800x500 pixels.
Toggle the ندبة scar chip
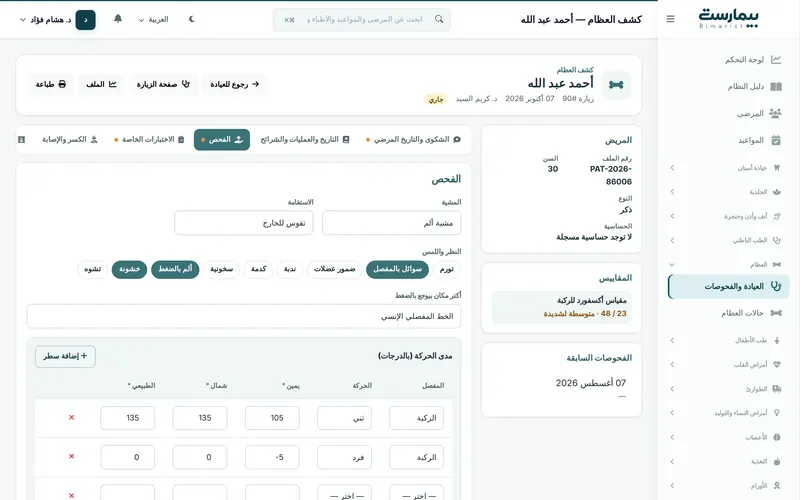290,269
